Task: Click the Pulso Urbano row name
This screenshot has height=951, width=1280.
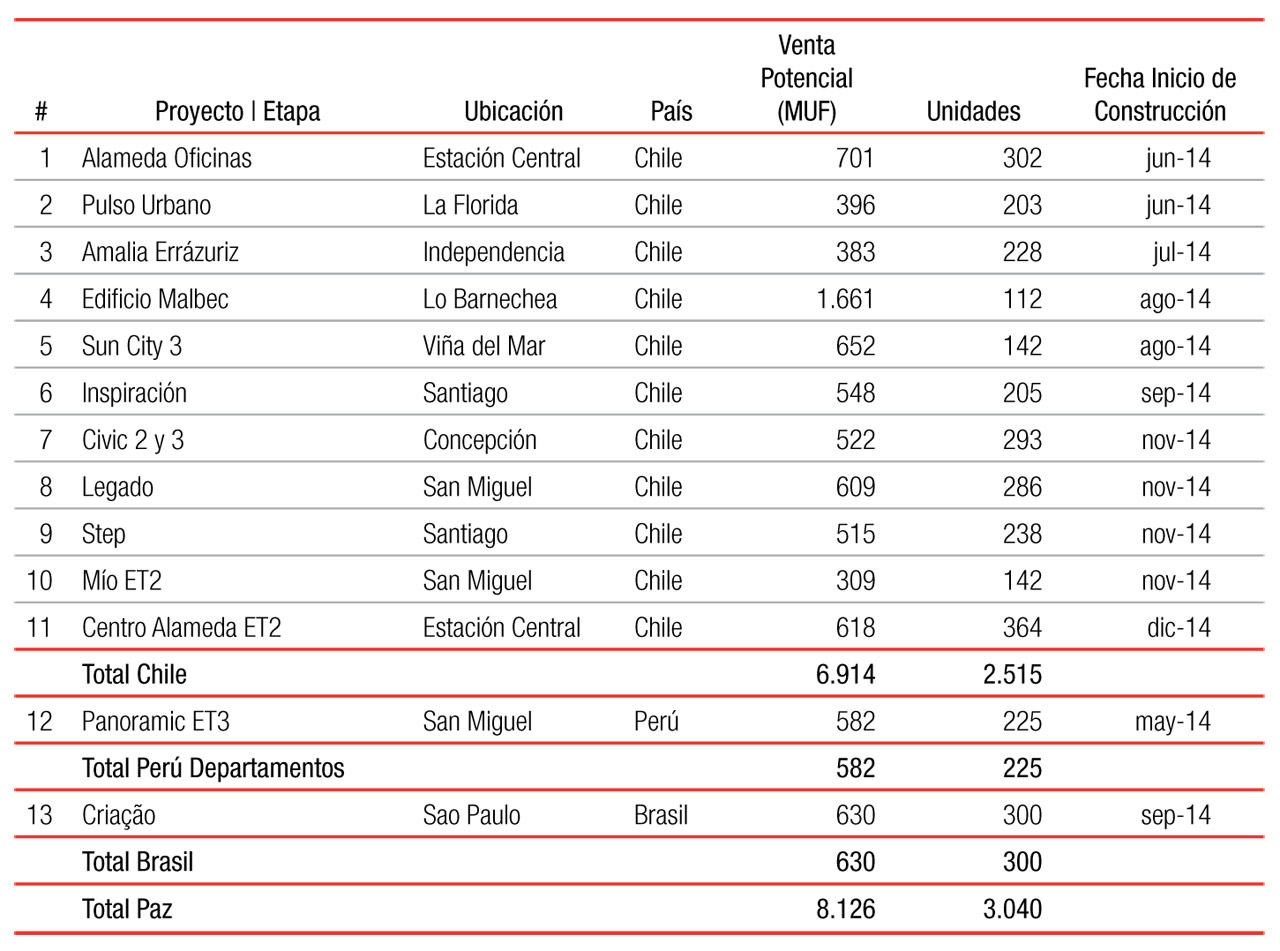Action: 147,205
